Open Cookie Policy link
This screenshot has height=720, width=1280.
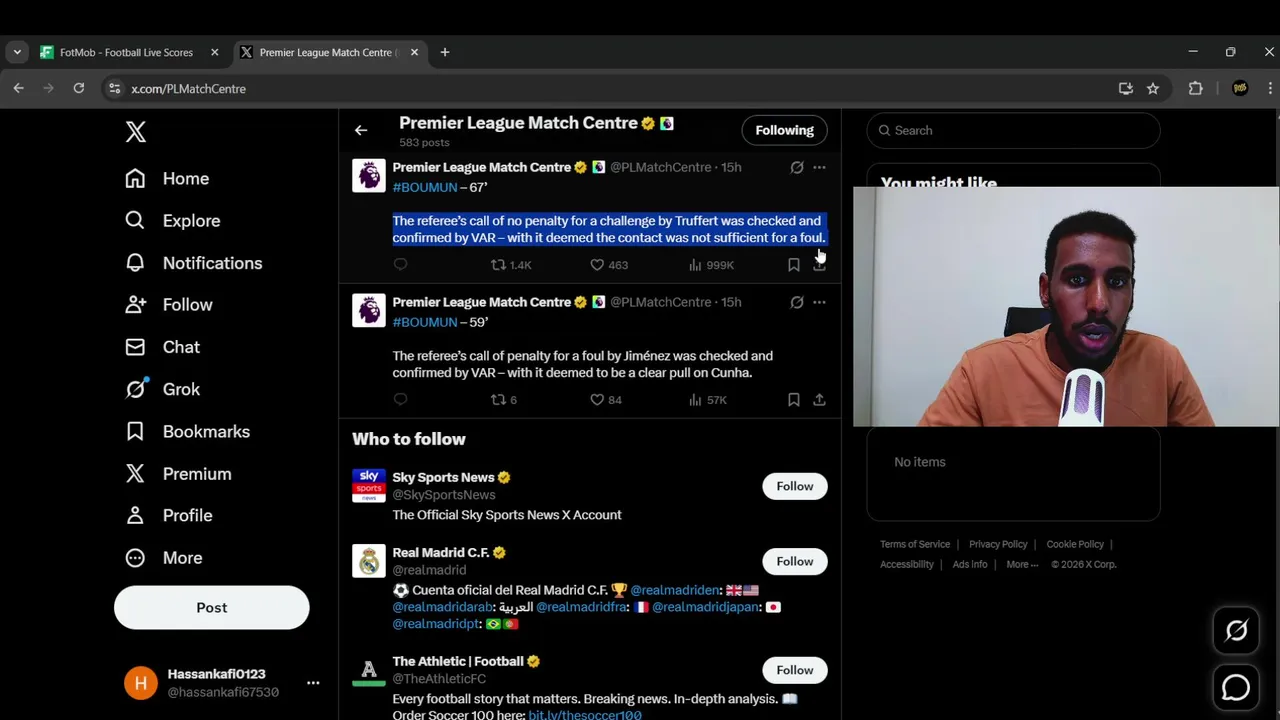coord(1075,544)
